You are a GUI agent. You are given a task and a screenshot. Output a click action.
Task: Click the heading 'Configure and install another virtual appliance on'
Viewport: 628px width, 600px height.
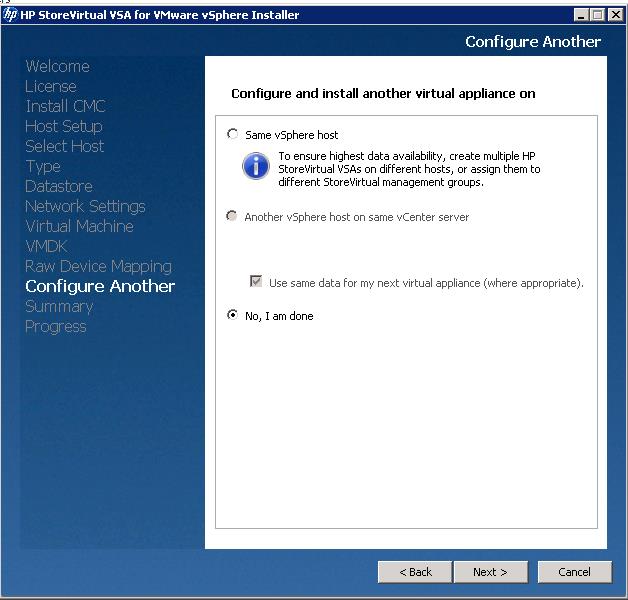pos(383,93)
